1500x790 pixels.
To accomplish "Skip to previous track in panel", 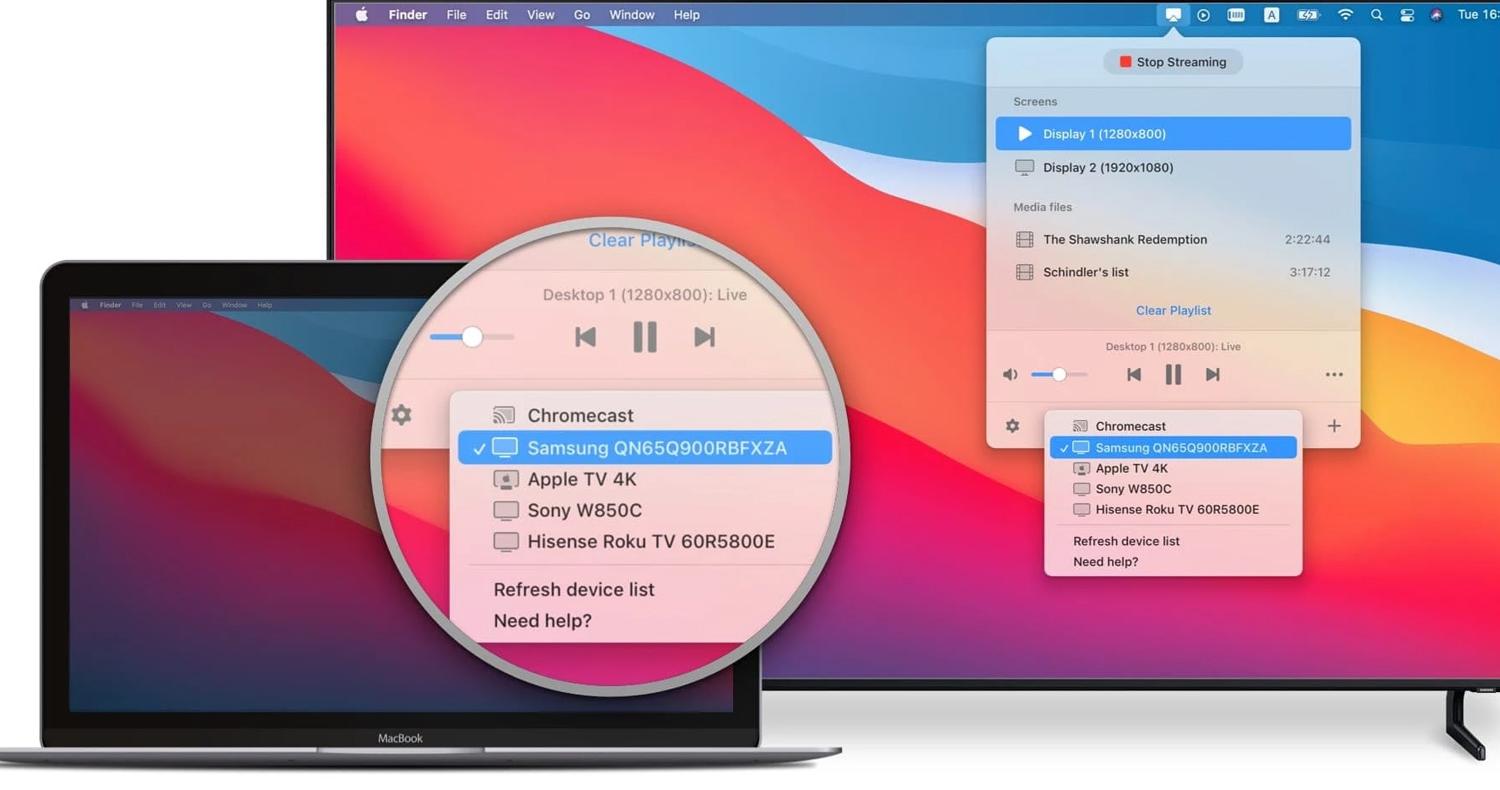I will click(1133, 374).
